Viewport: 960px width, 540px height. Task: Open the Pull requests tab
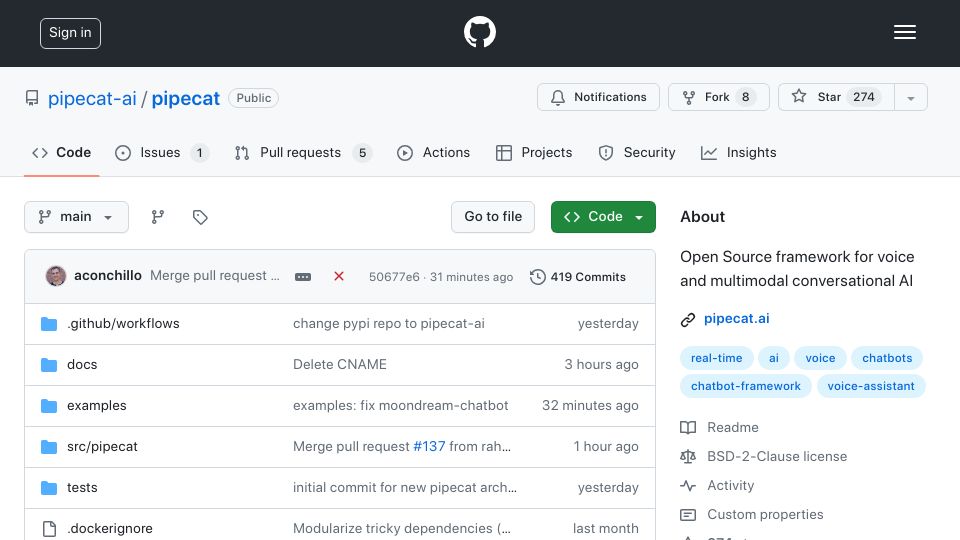click(x=303, y=152)
